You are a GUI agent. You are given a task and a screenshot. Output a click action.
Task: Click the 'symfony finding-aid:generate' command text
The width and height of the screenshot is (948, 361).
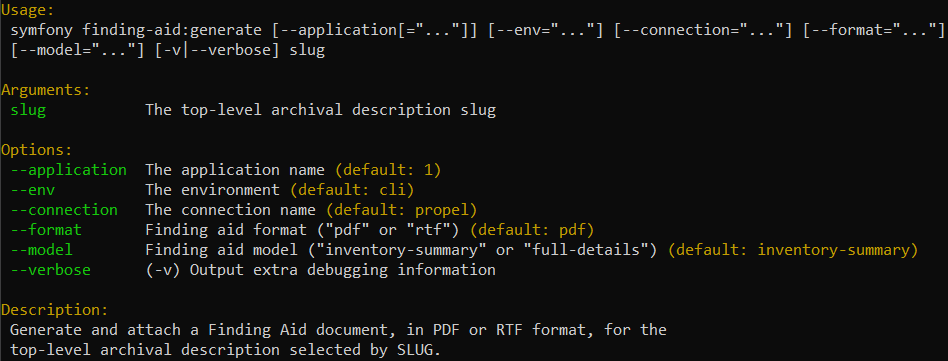click(137, 30)
